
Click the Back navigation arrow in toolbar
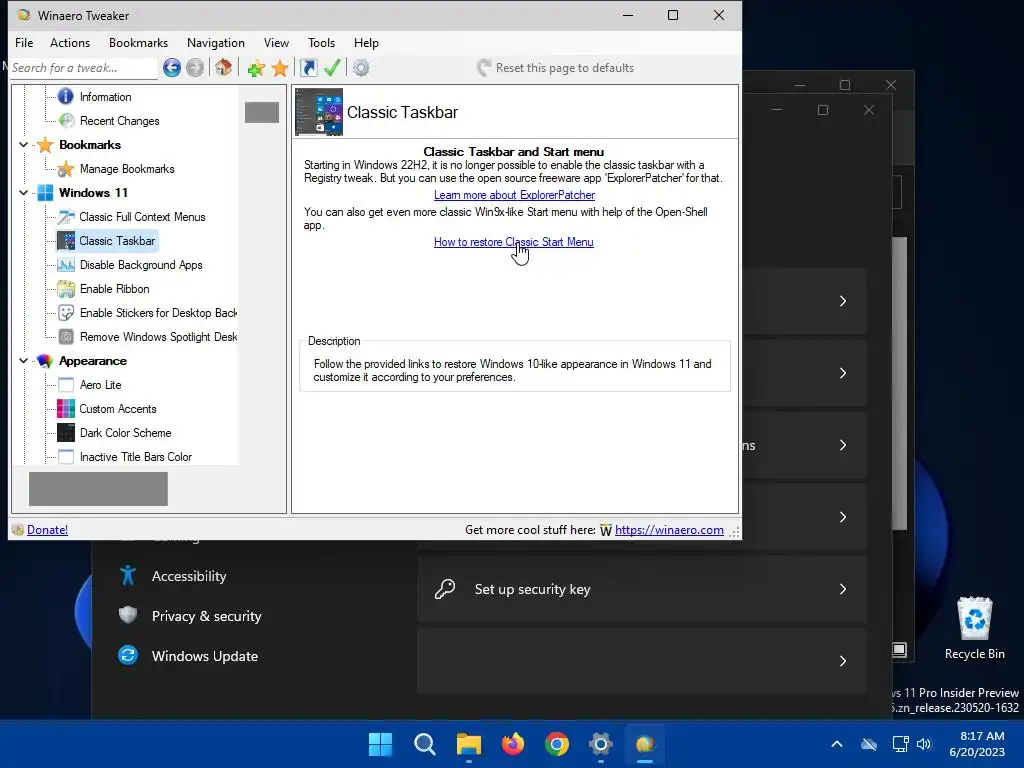tap(172, 67)
